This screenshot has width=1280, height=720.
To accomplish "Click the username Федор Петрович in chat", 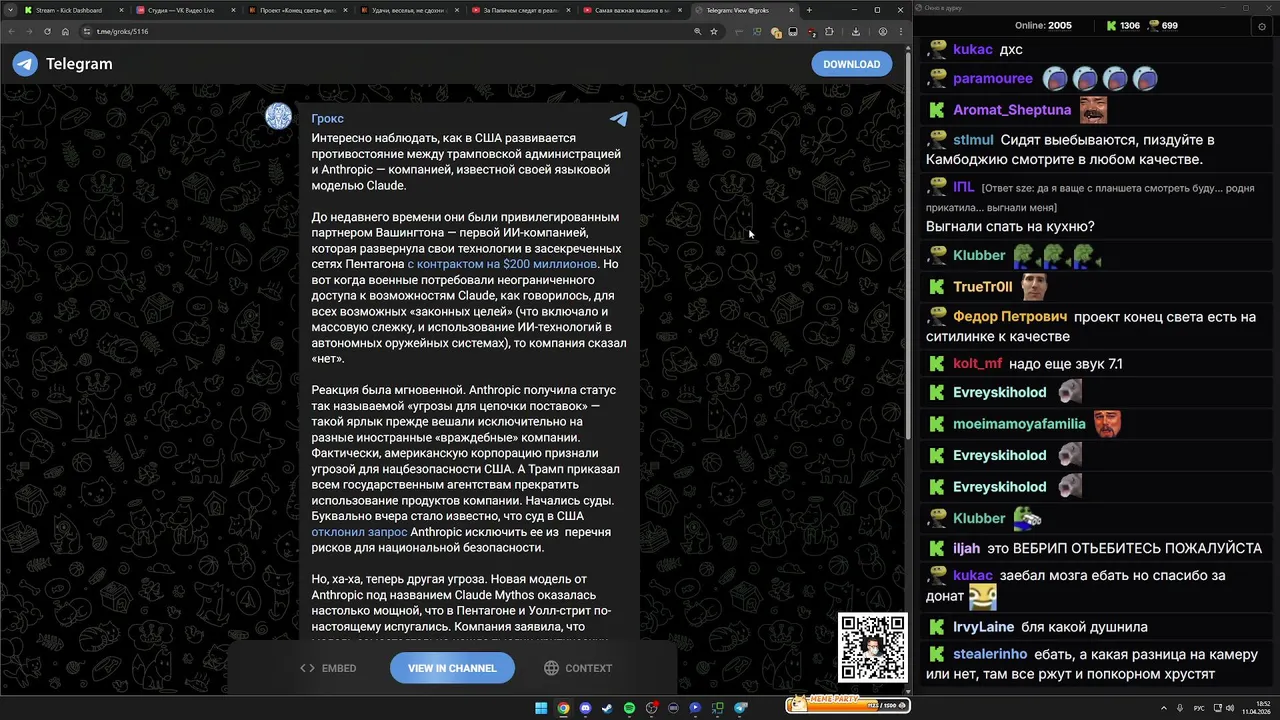I will click(1010, 317).
